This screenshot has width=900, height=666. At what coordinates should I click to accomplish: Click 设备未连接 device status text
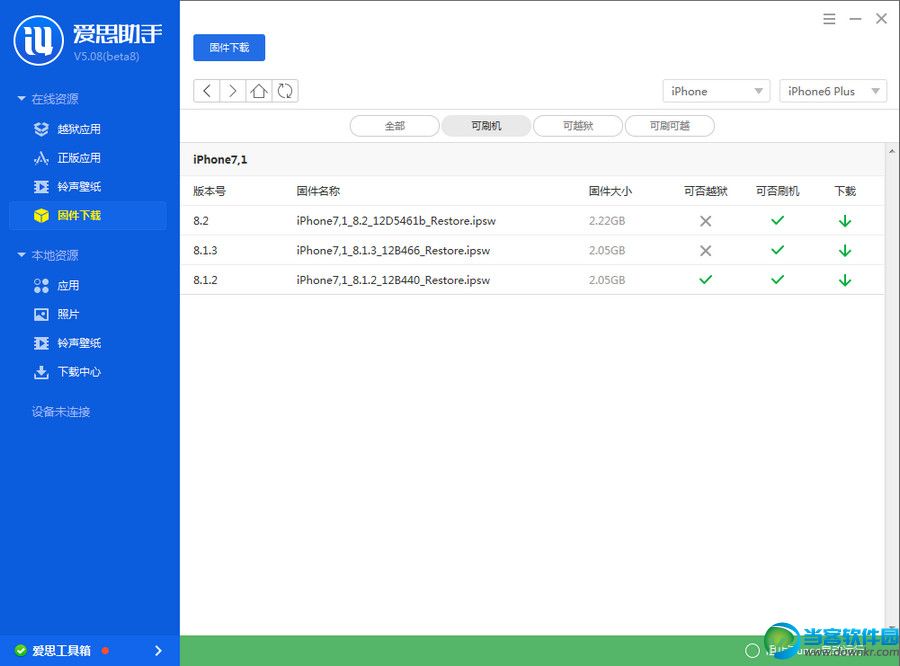61,412
